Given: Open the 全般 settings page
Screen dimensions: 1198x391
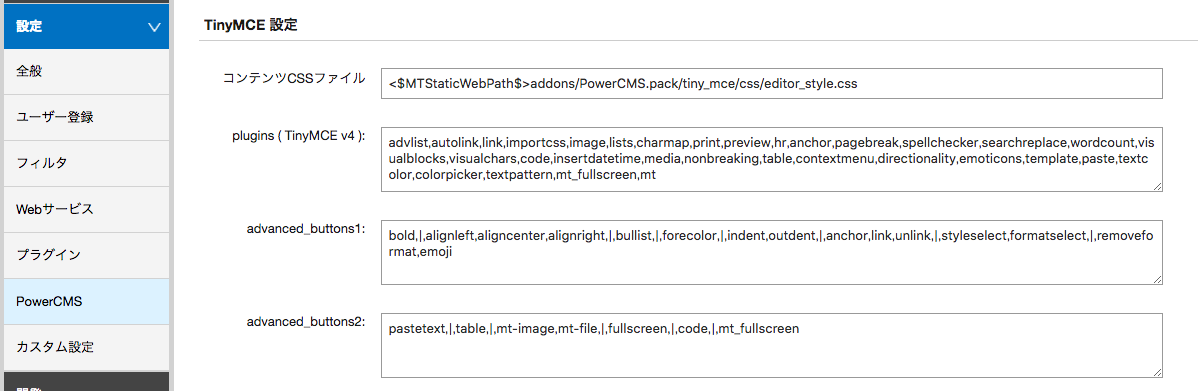Looking at the screenshot, I should [x=86, y=72].
